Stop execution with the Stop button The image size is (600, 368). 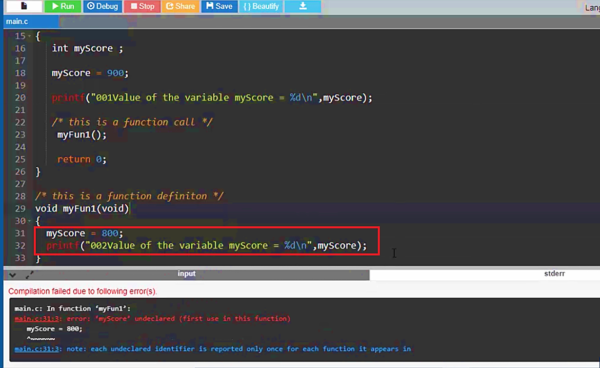[142, 6]
